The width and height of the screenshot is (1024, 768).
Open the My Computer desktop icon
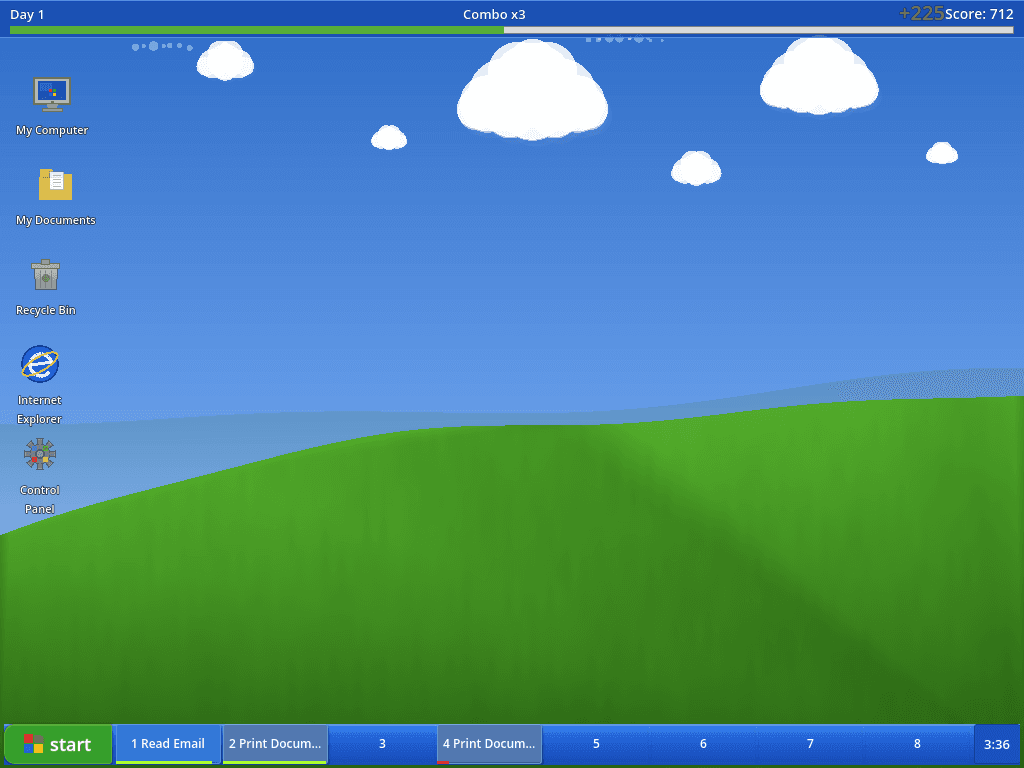pos(52,93)
